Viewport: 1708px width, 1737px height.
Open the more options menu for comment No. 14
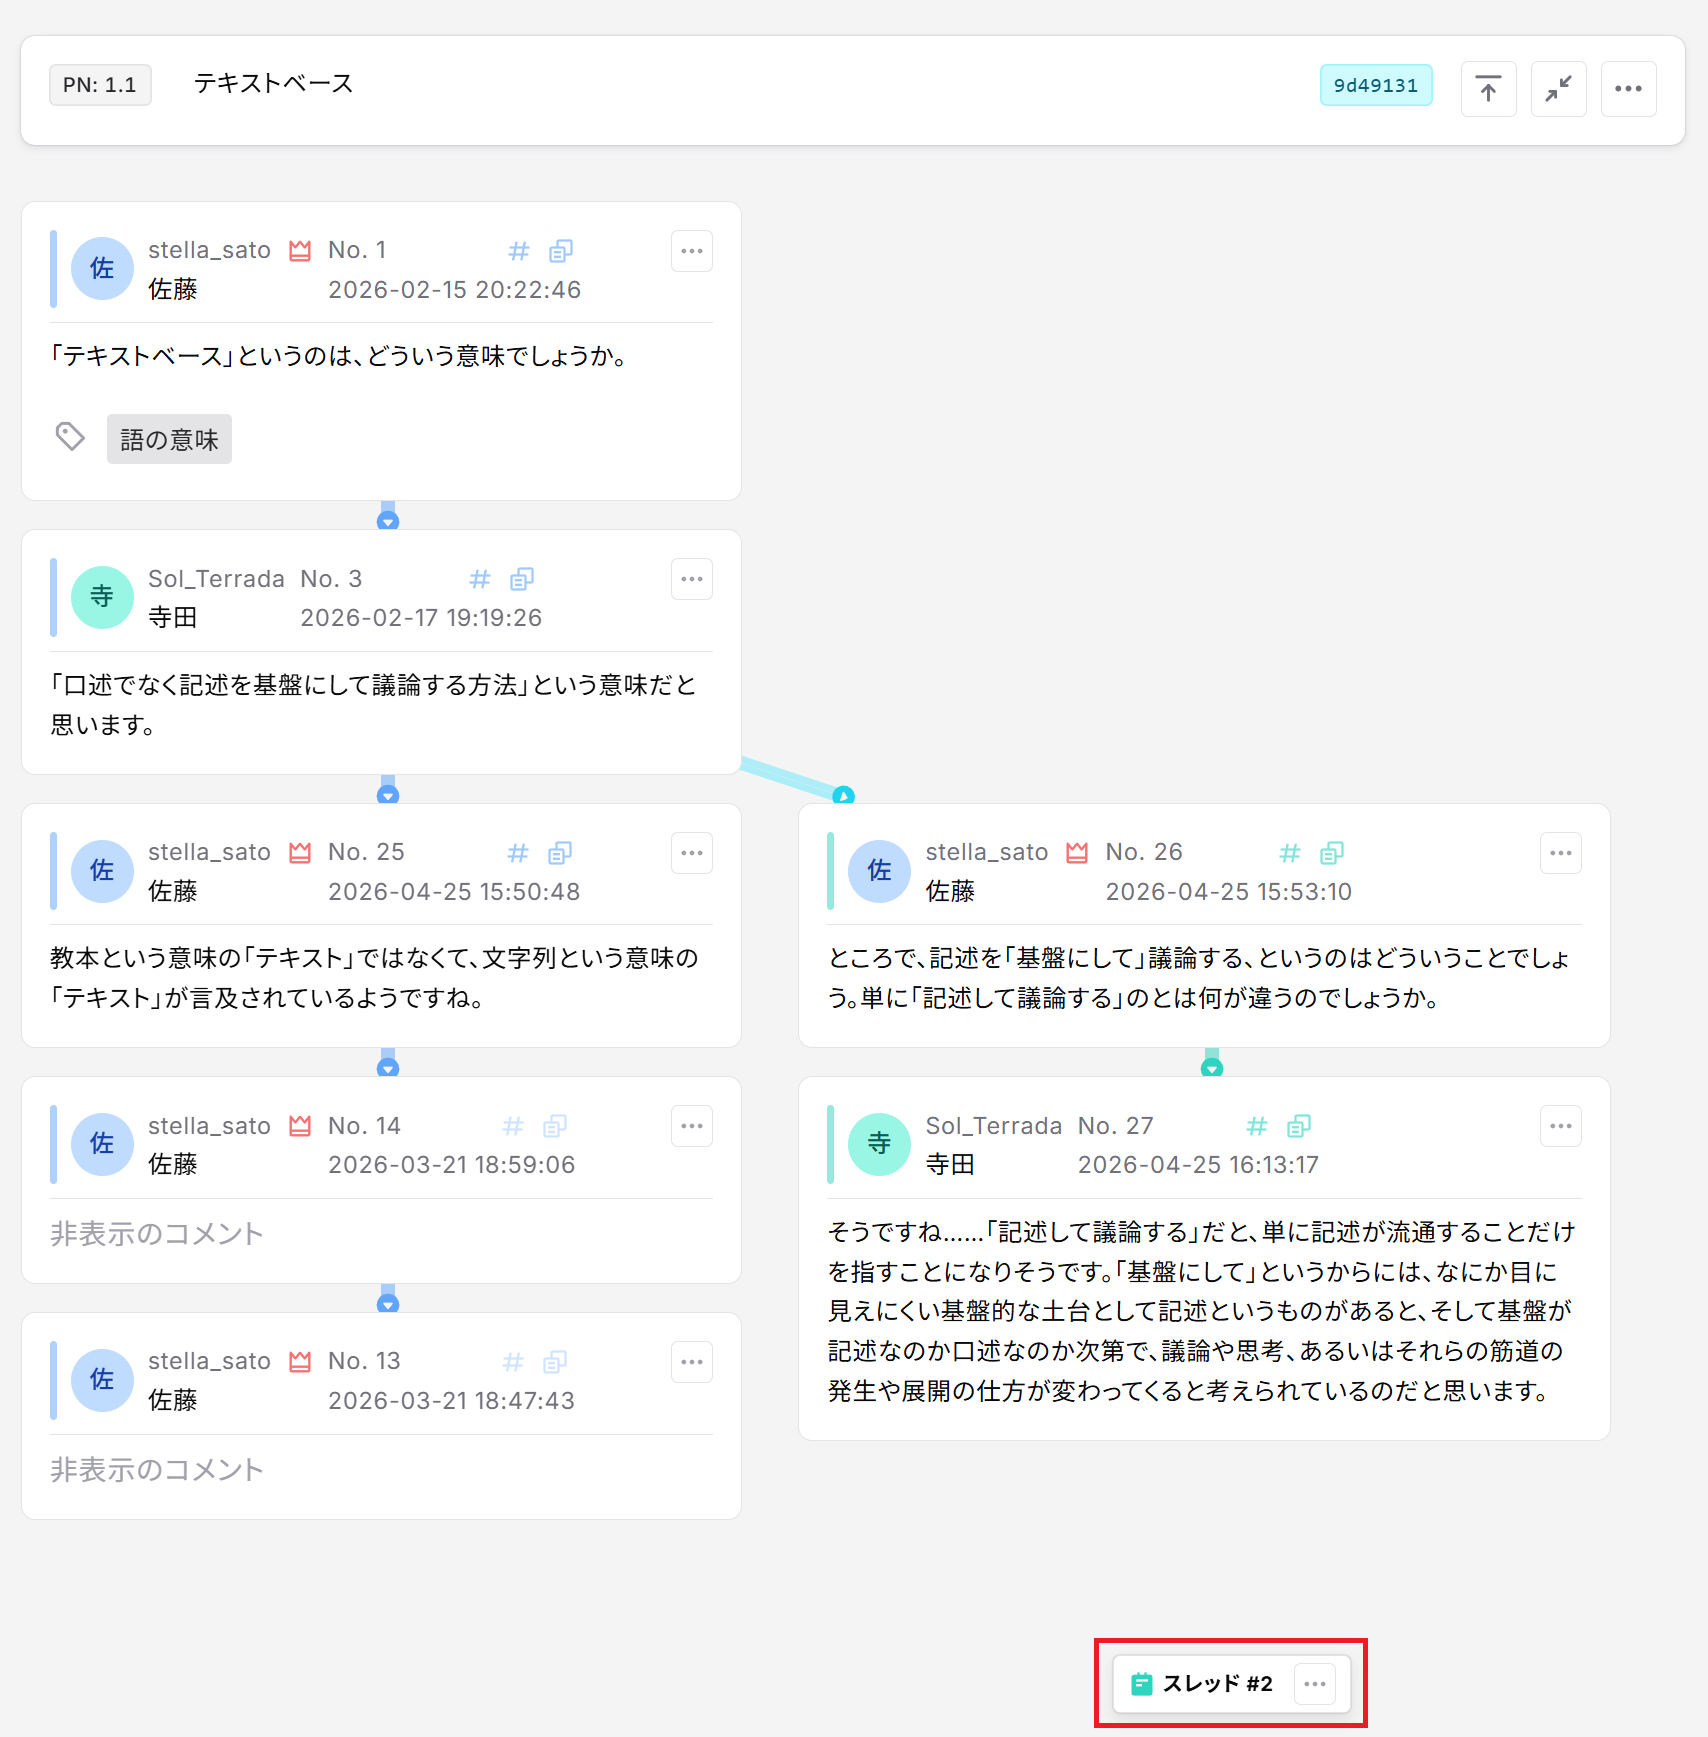click(x=691, y=1126)
